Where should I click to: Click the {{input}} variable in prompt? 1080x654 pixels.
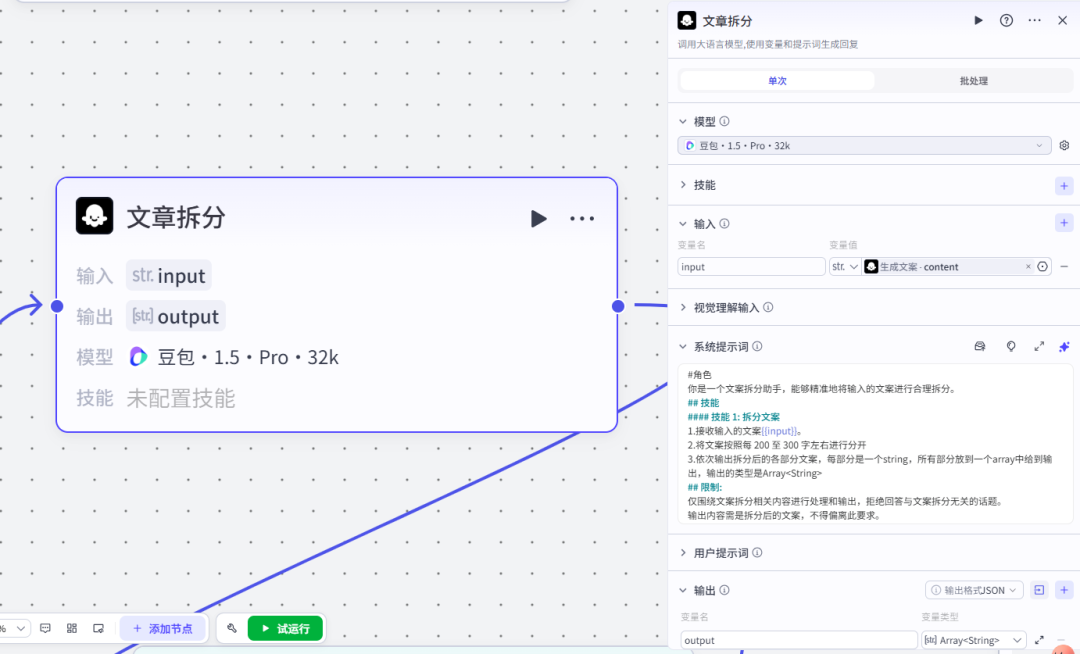pyautogui.click(x=779, y=431)
